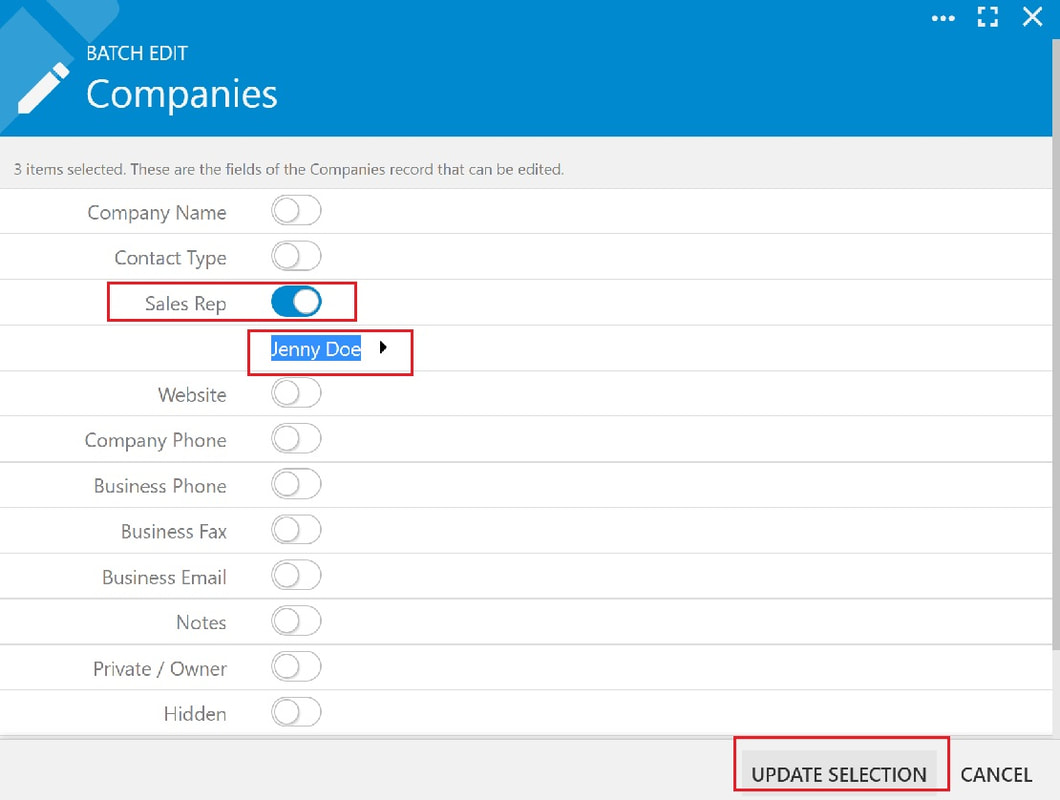
Task: Open the three-dots more options menu
Action: click(x=943, y=18)
